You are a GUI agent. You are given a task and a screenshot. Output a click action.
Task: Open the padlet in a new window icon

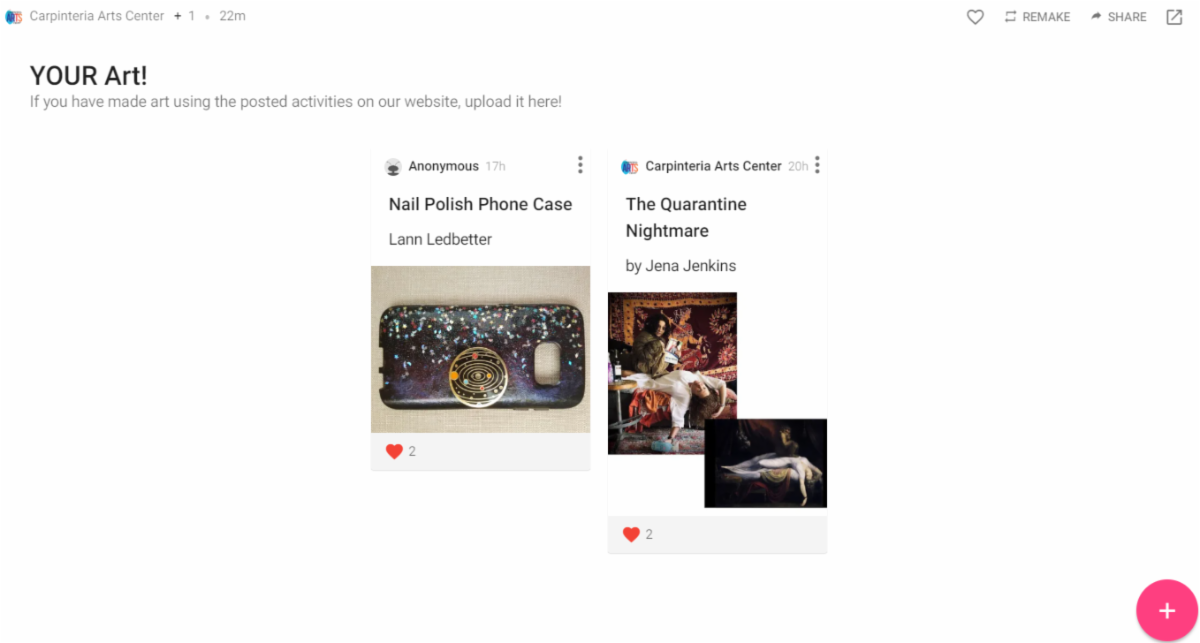tap(1174, 17)
